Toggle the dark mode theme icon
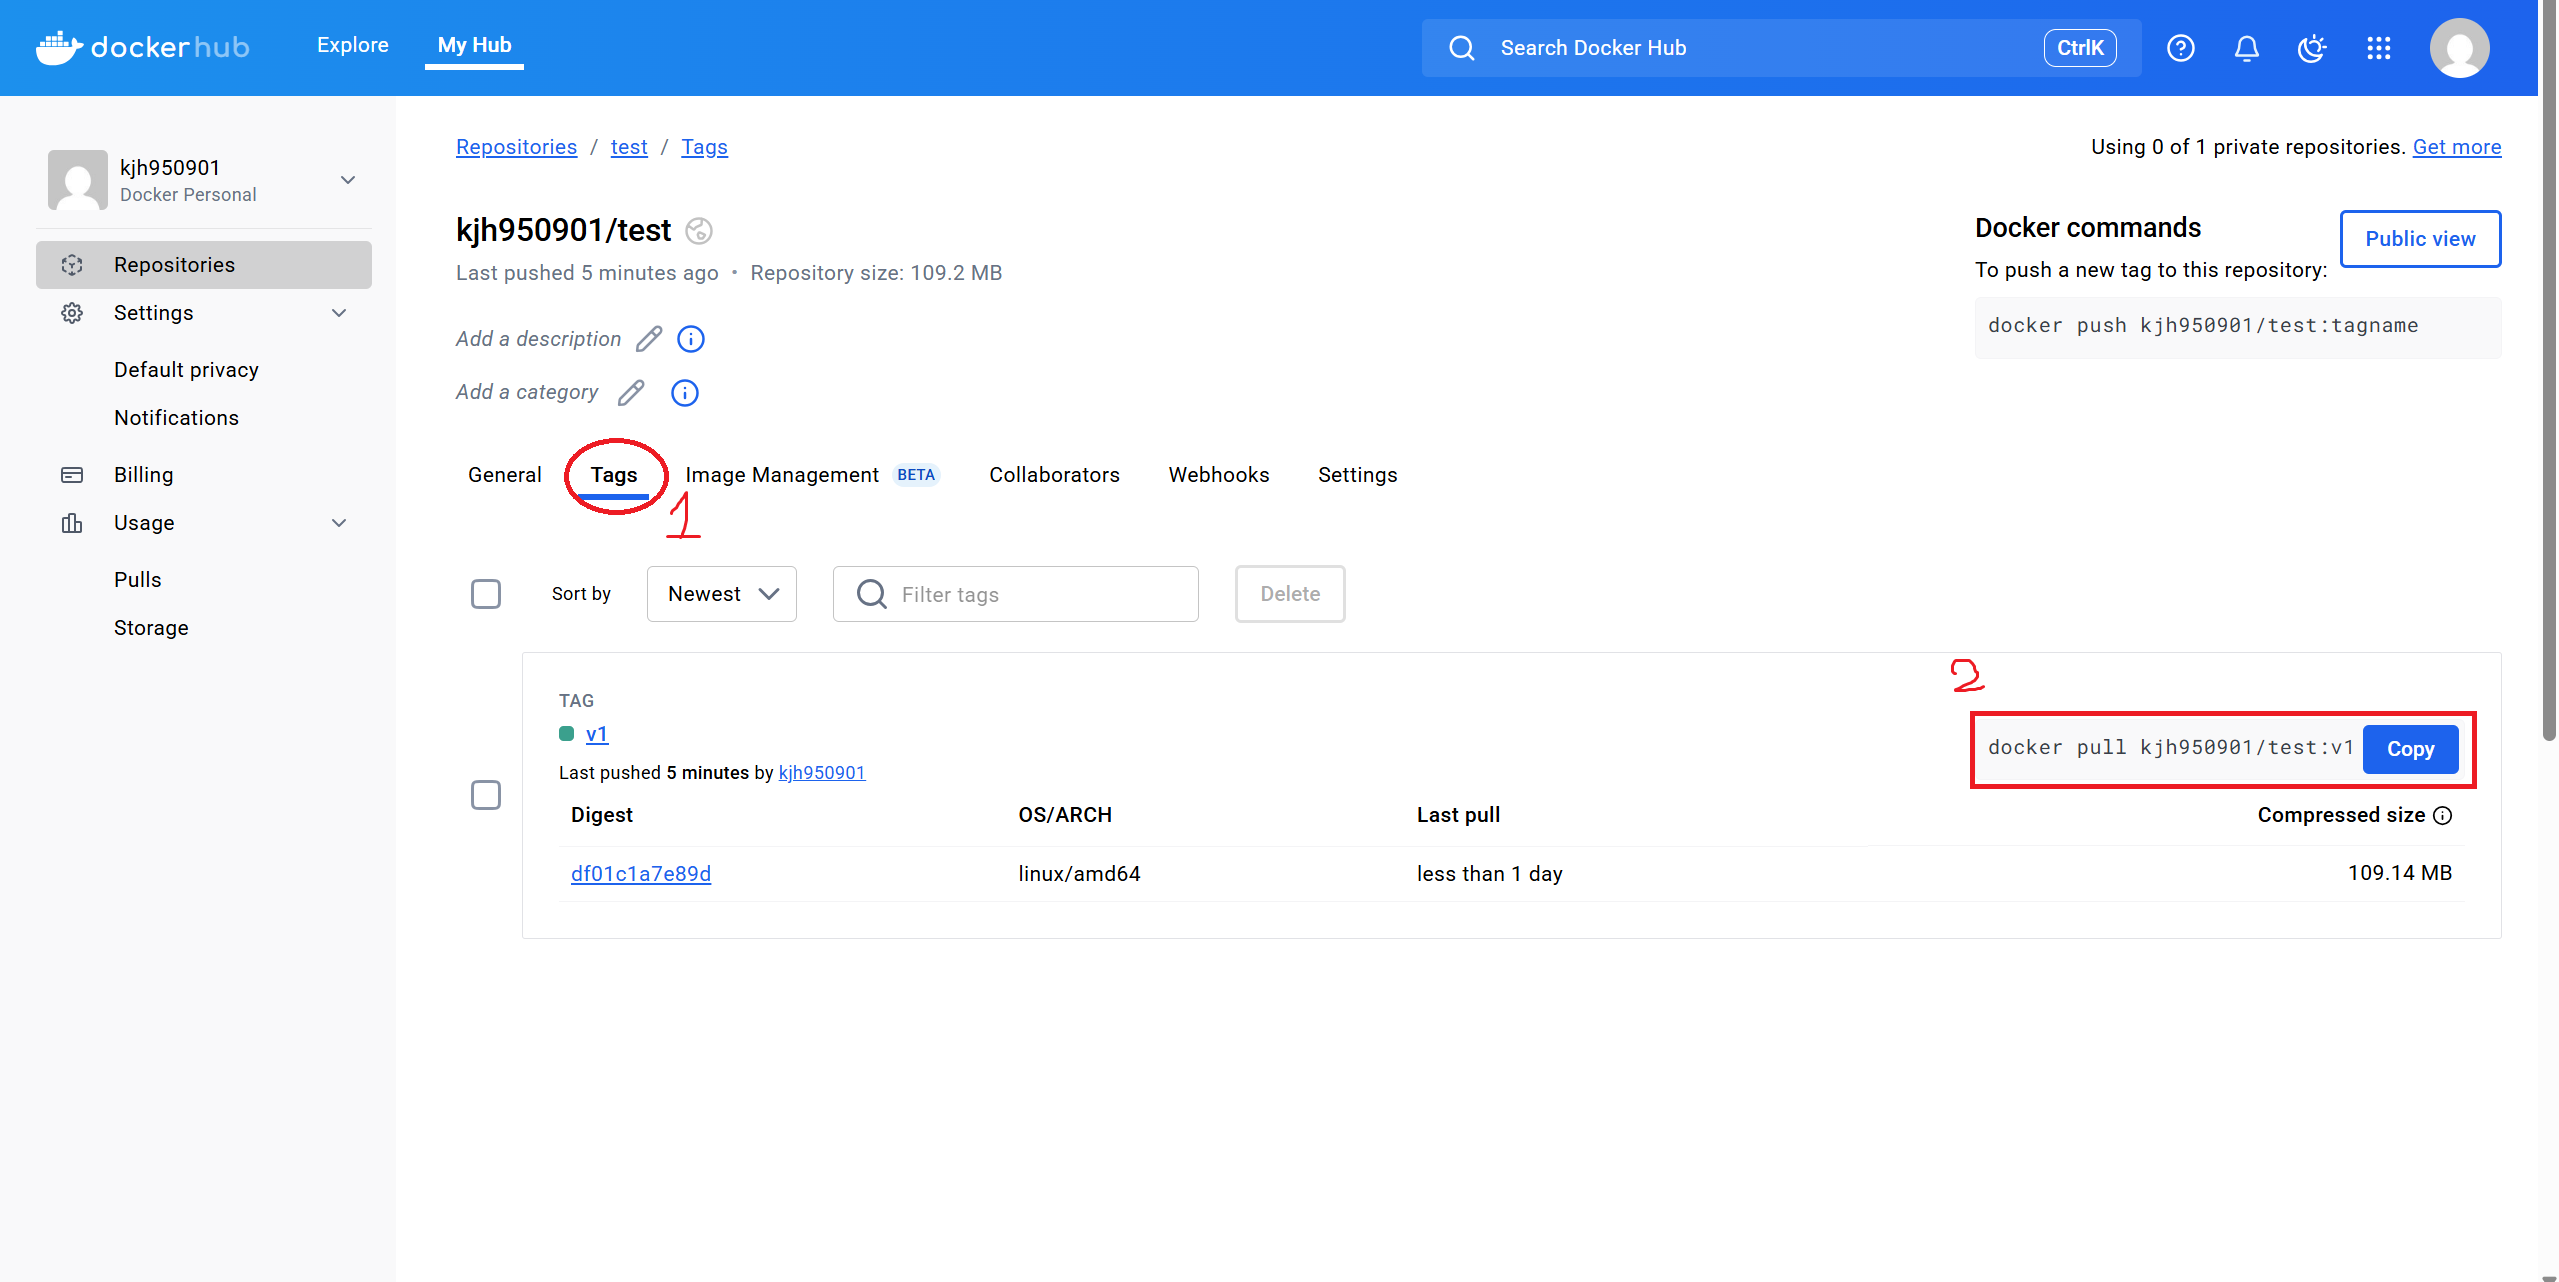 [x=2312, y=48]
